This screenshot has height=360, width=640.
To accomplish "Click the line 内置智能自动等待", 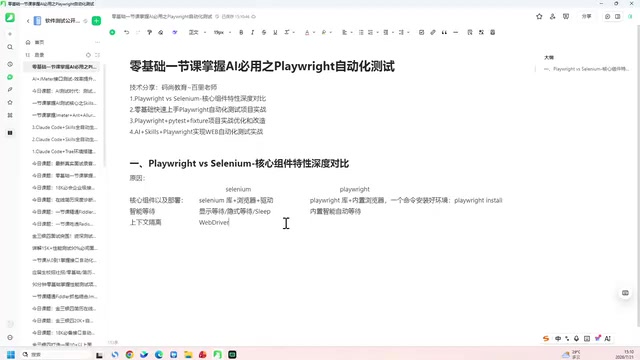I will click(x=335, y=211).
